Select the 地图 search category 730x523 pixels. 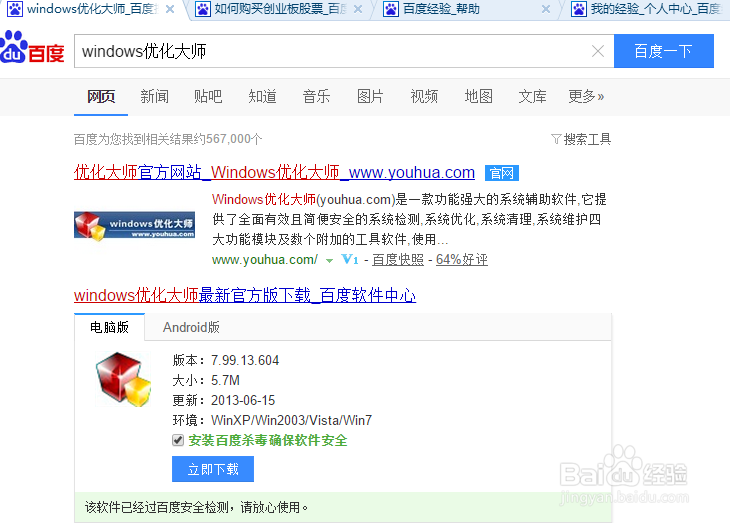pyautogui.click(x=479, y=96)
